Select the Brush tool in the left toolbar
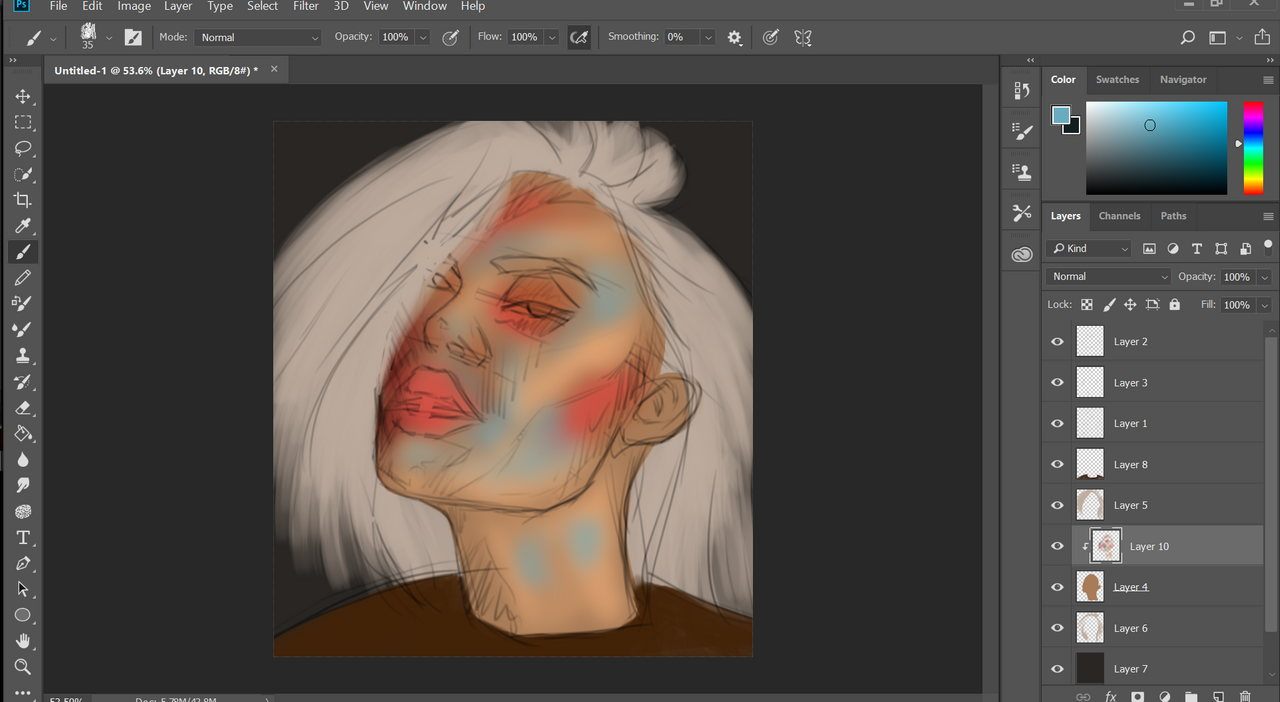This screenshot has width=1280, height=702. pyautogui.click(x=22, y=252)
